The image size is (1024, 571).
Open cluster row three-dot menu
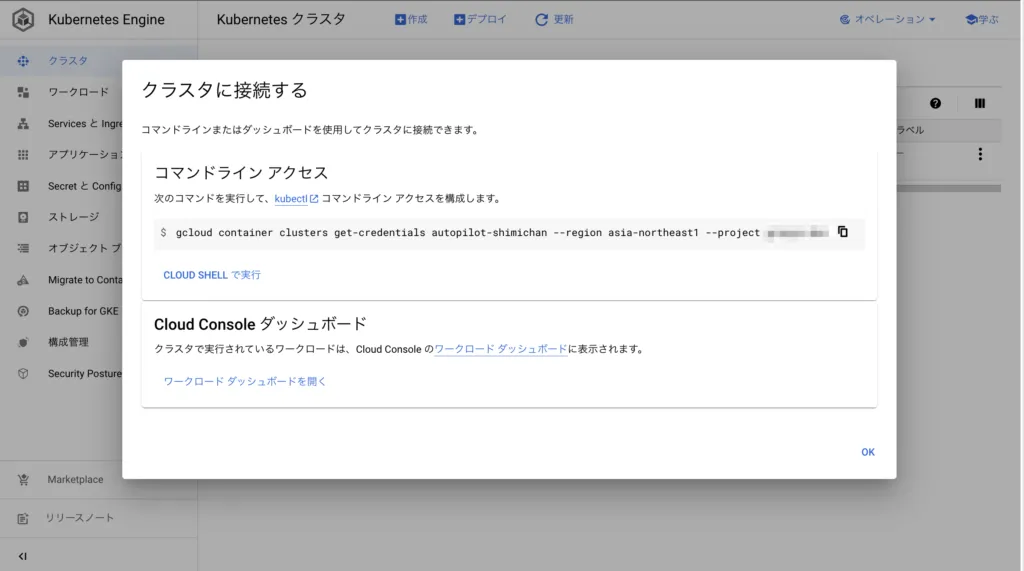coord(980,154)
